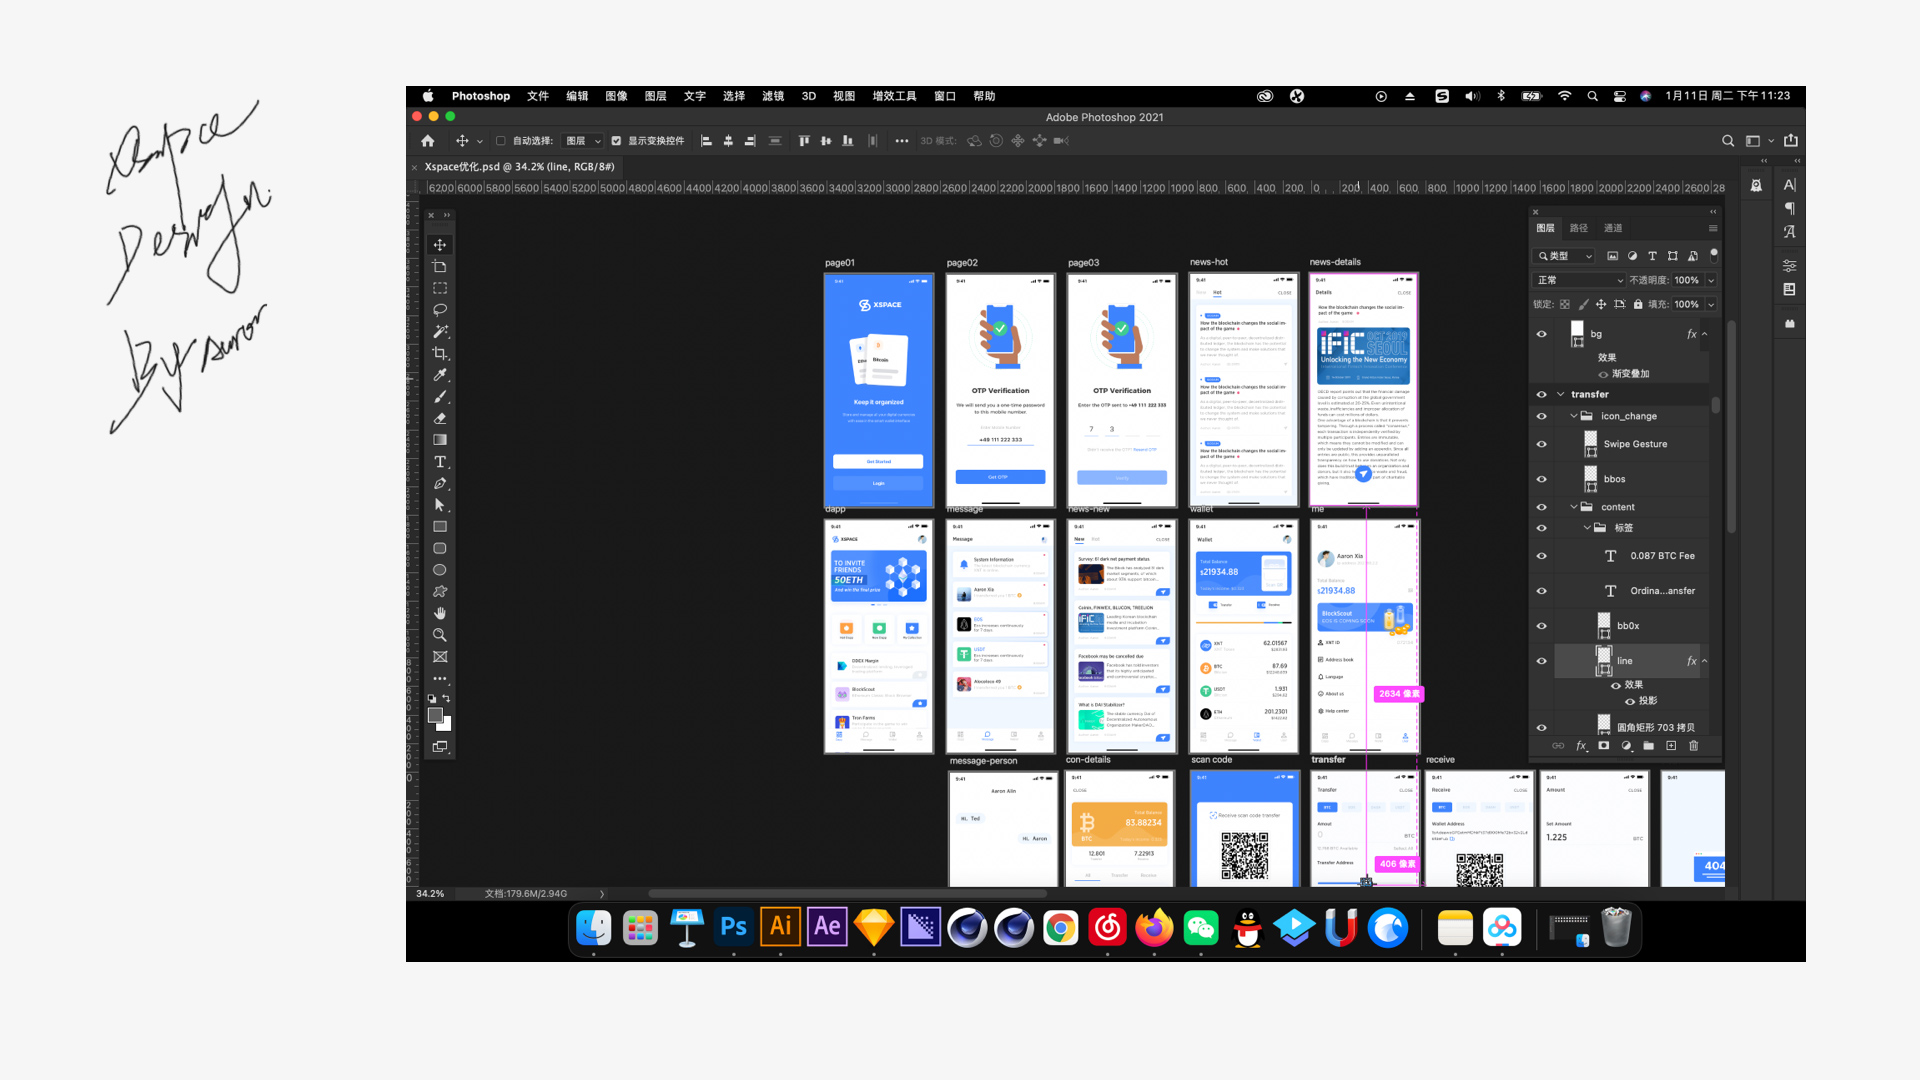Open the 不透明度 opacity dropdown arrow

pyautogui.click(x=1711, y=280)
